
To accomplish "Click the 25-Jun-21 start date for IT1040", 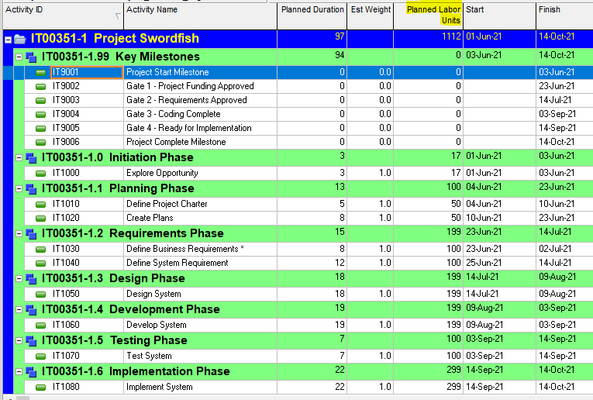I will point(500,263).
